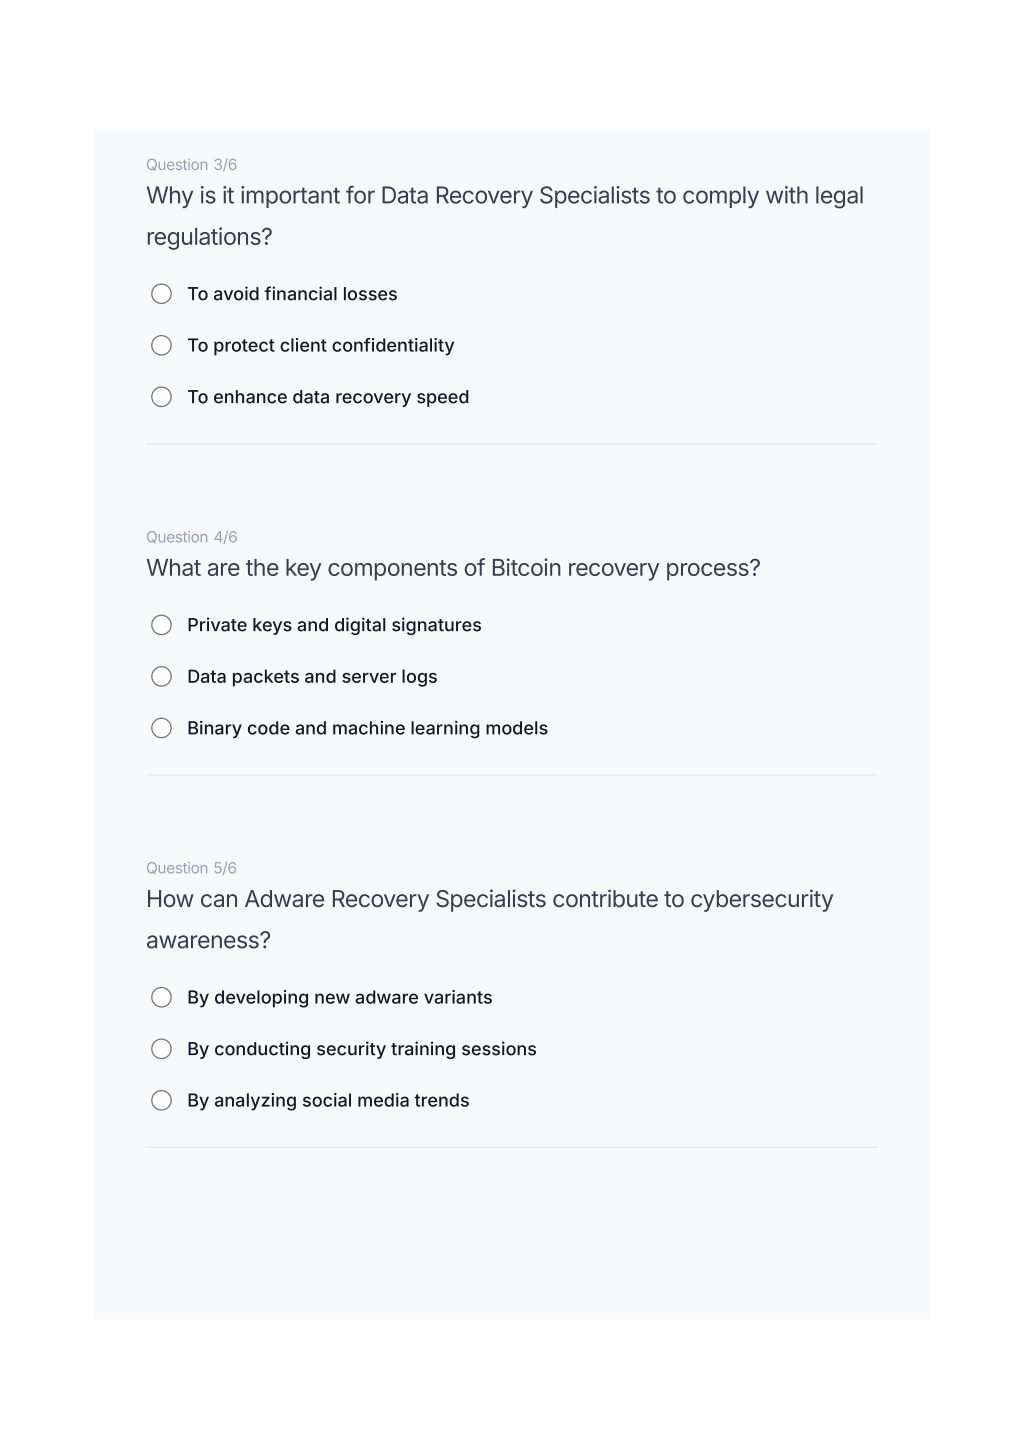Choose 'To protect client confidentiality' option
This screenshot has width=1024, height=1448.
point(161,345)
